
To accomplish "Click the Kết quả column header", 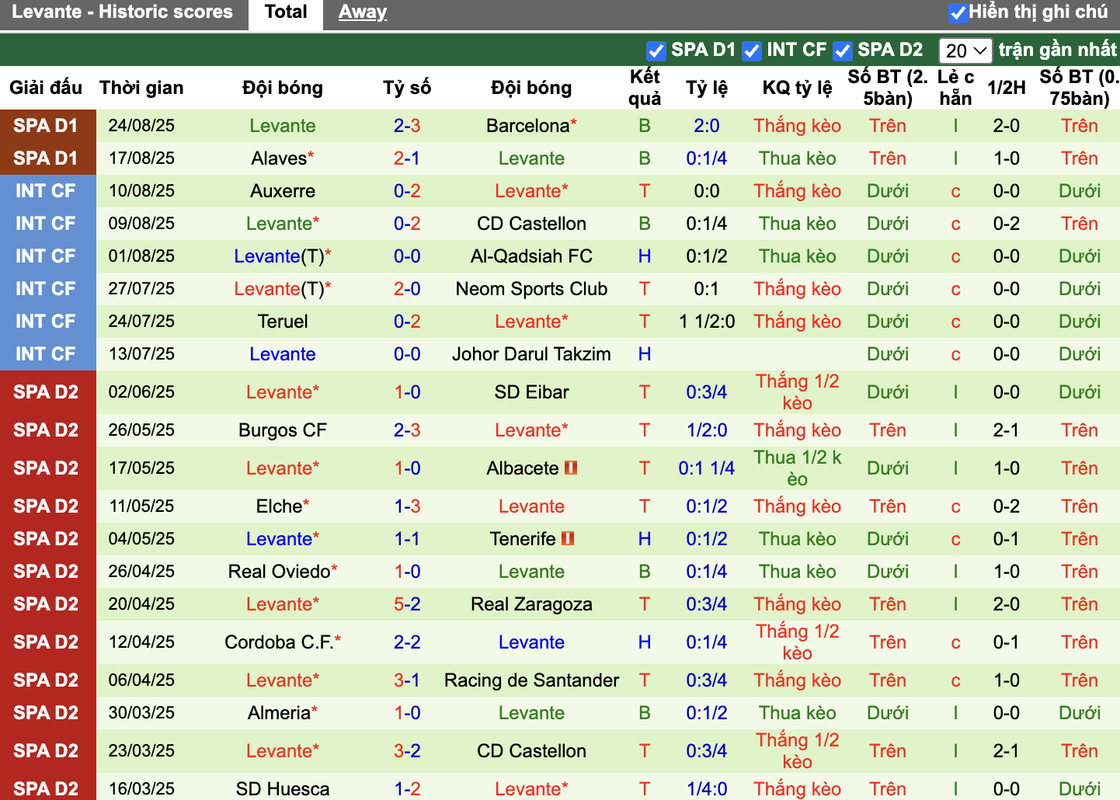I will point(644,87).
